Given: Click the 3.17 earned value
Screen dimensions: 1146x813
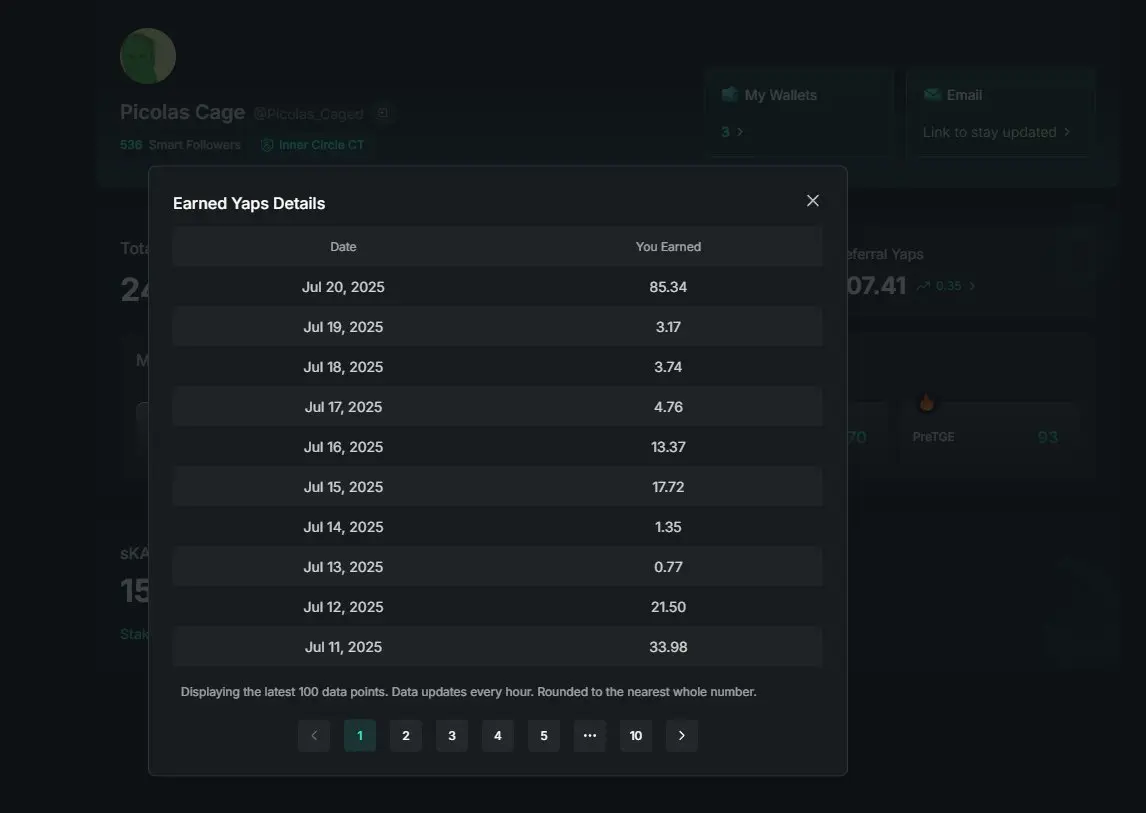Looking at the screenshot, I should (x=668, y=327).
